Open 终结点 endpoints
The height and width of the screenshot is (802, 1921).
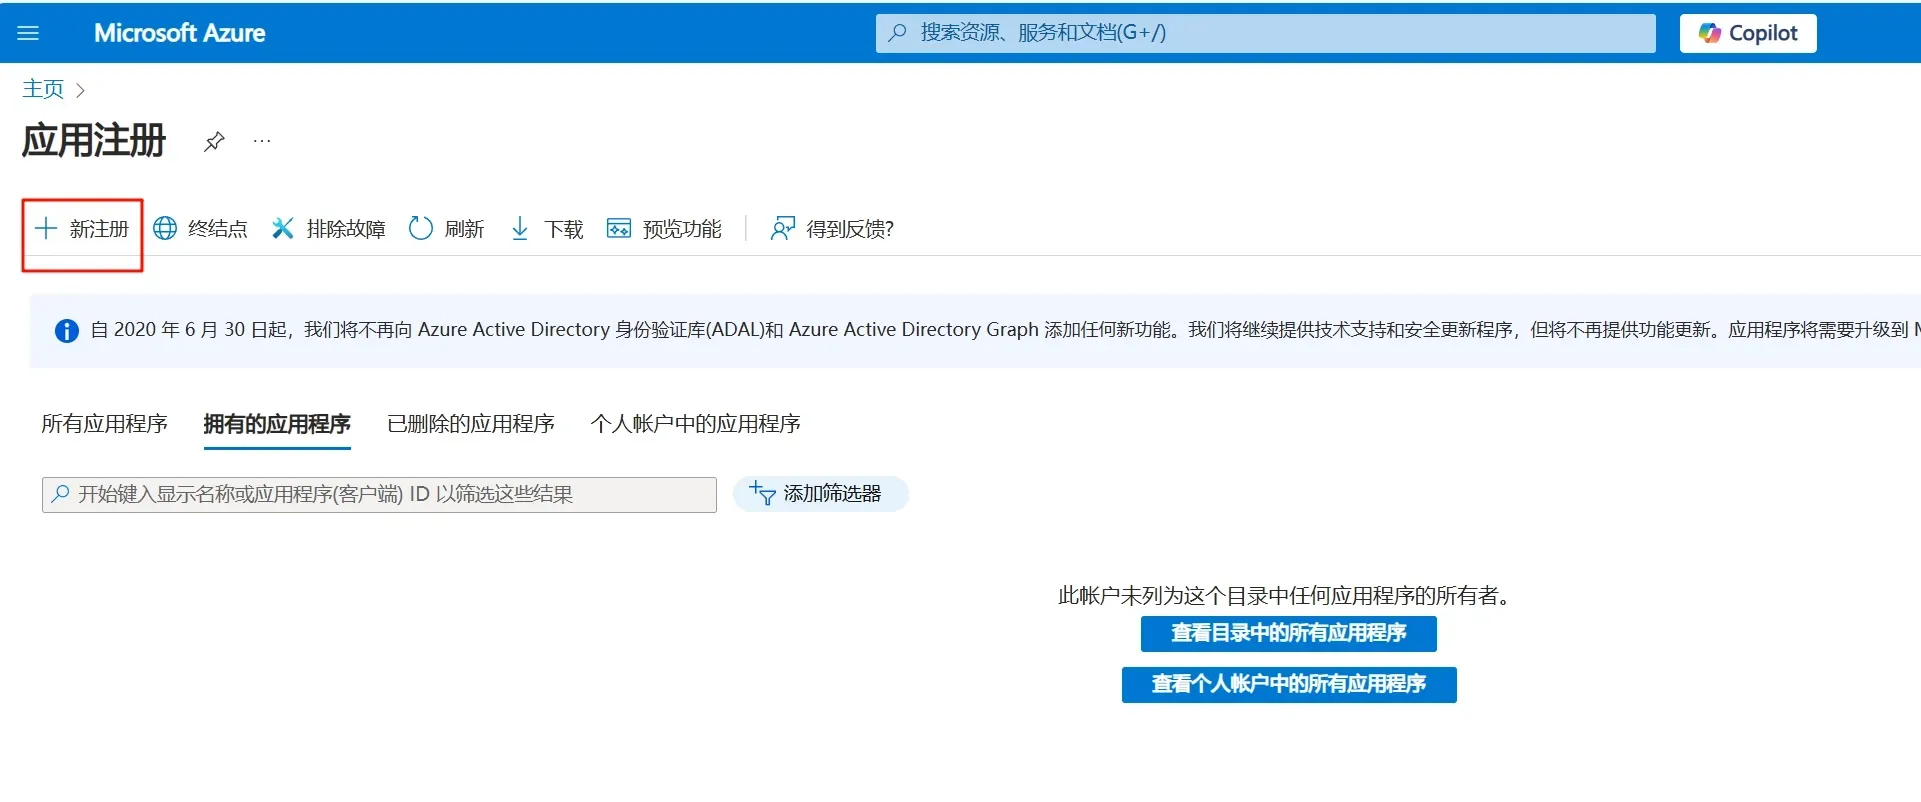[x=200, y=229]
